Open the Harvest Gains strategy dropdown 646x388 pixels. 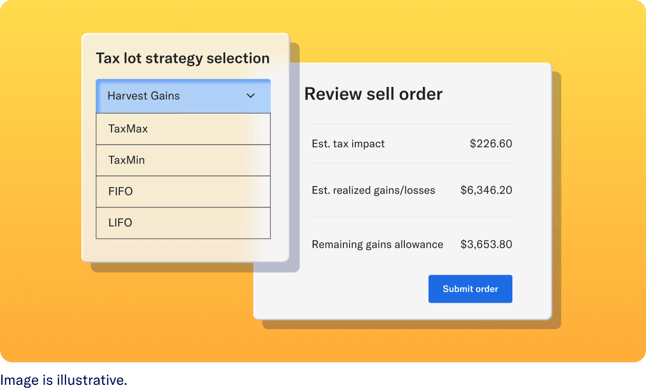(183, 96)
